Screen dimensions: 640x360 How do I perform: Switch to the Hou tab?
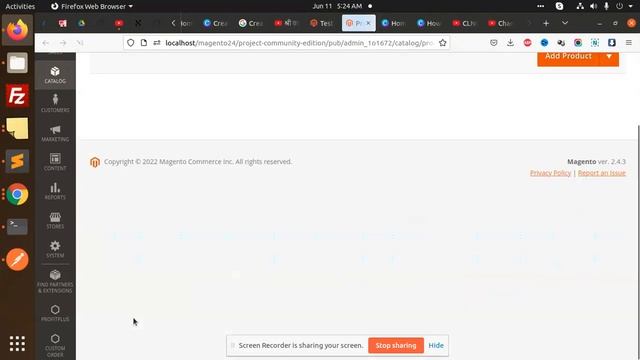(x=429, y=23)
